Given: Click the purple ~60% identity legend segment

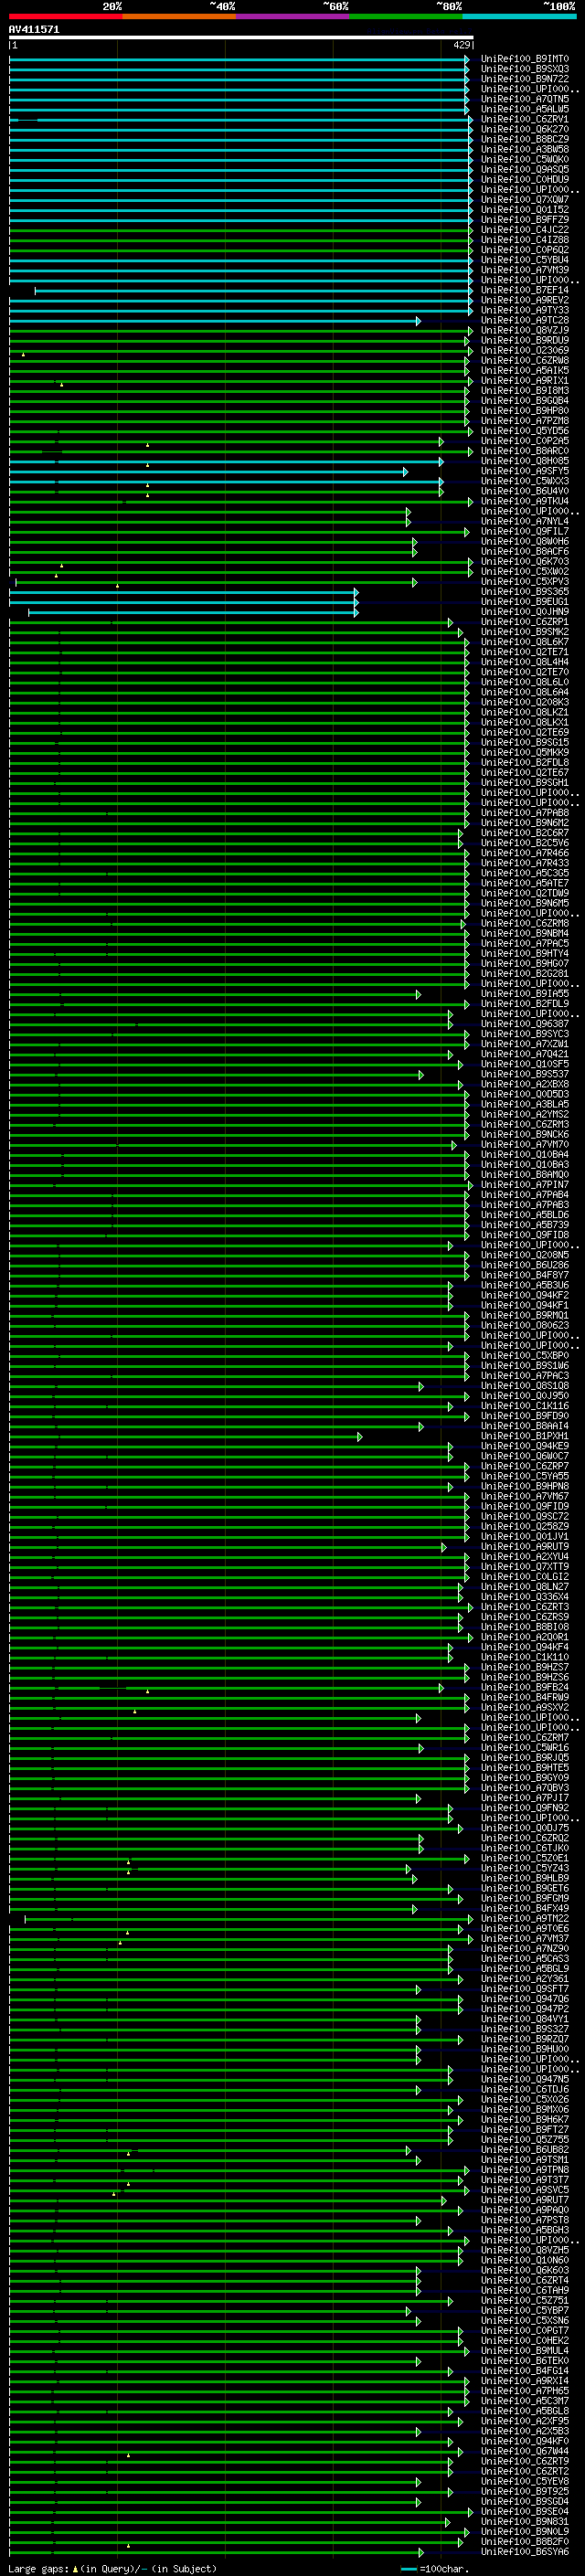Looking at the screenshot, I should point(293,17).
